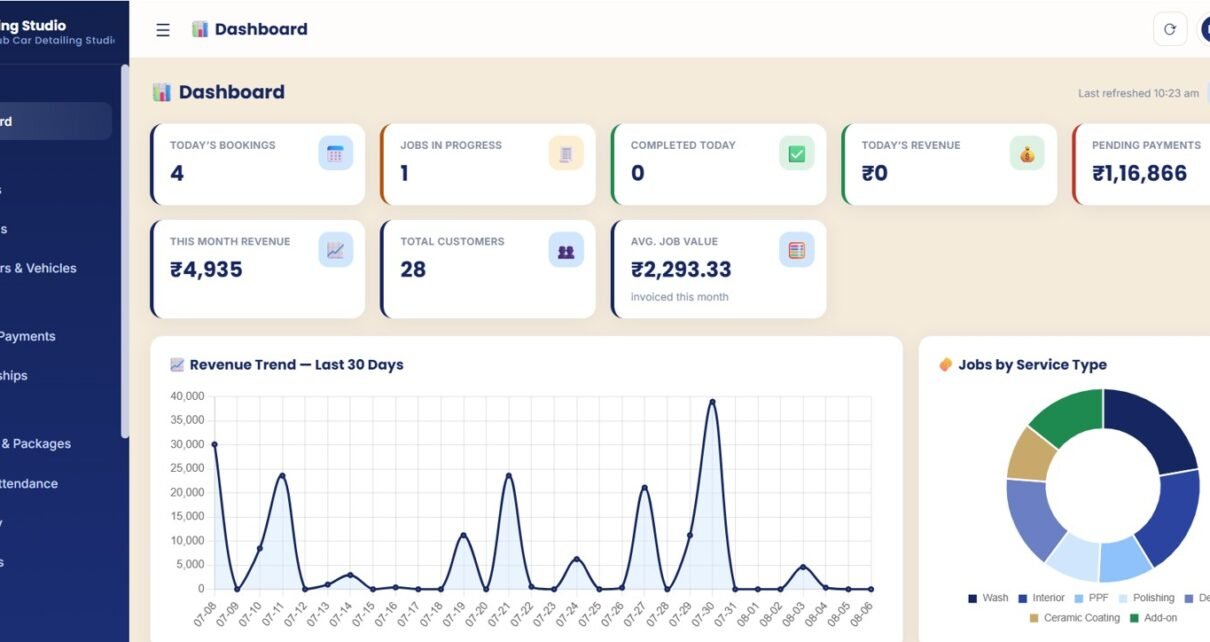The width and height of the screenshot is (1210, 642).
Task: Click the Today's Revenue money bag icon
Action: tap(1027, 154)
